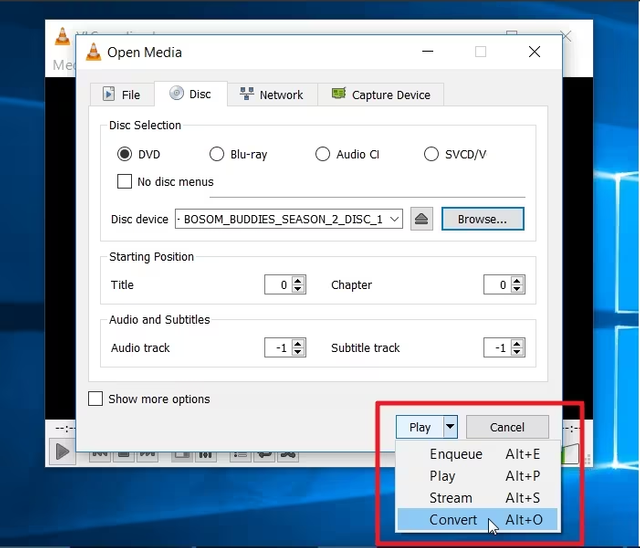The image size is (640, 548).
Task: Select Stream from the dropdown menu
Action: coord(478,498)
